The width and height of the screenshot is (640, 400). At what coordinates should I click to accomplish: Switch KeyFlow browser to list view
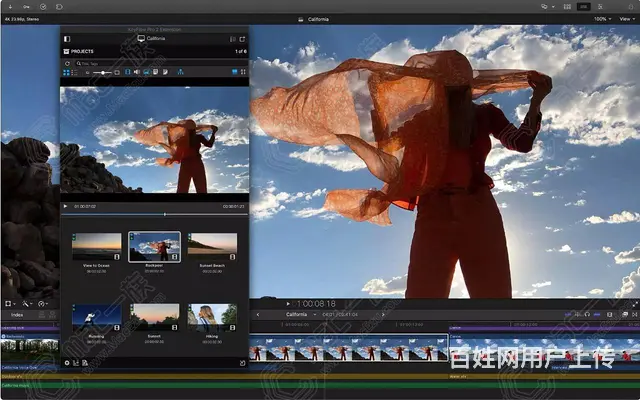76,73
